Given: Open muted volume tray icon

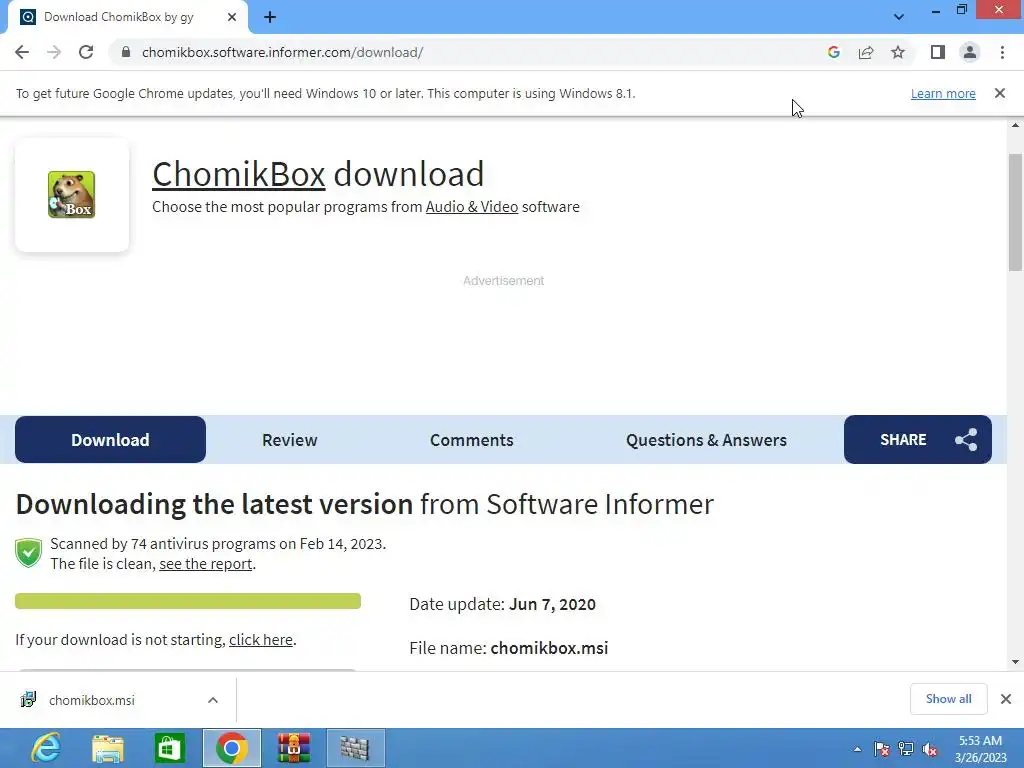Looking at the screenshot, I should tap(930, 749).
